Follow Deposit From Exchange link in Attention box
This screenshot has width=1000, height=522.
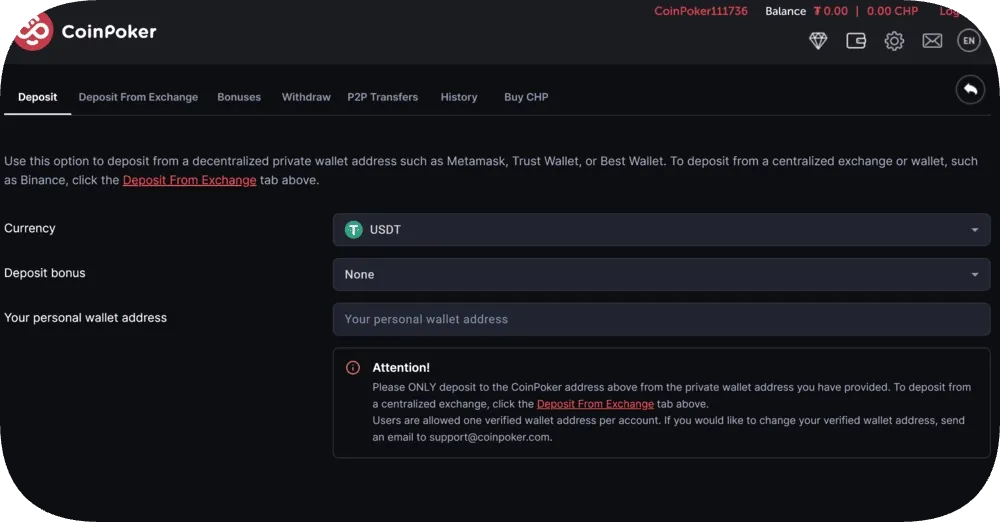pos(595,404)
